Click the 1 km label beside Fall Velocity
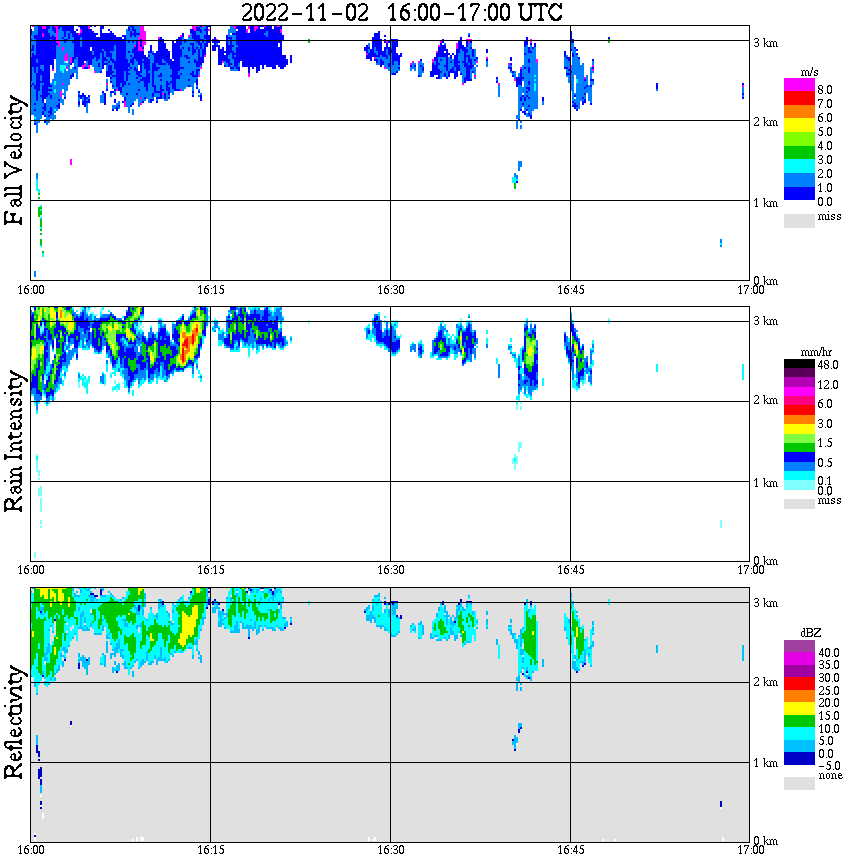Image resolution: width=850 pixels, height=868 pixels. pos(765,203)
